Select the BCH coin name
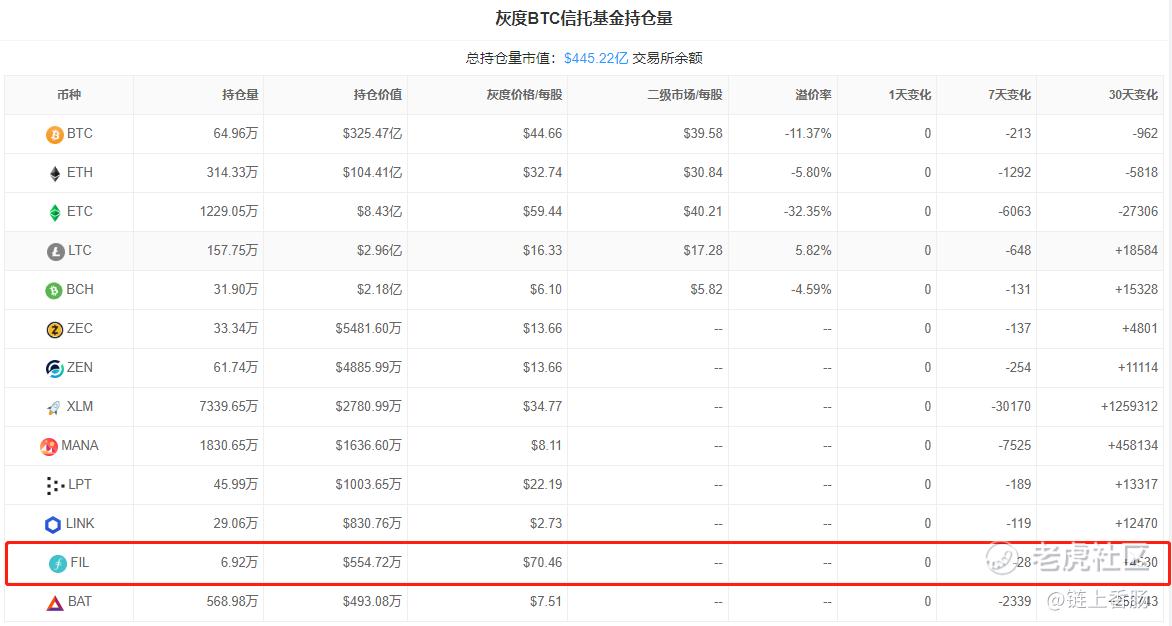Viewport: 1172px width, 626px height. click(x=80, y=289)
